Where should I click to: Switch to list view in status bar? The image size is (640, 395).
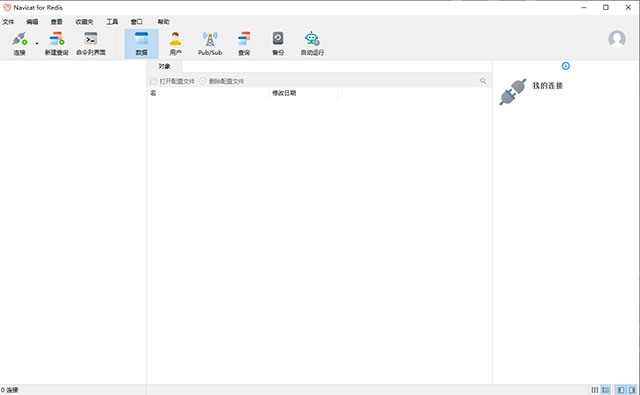(x=595, y=390)
